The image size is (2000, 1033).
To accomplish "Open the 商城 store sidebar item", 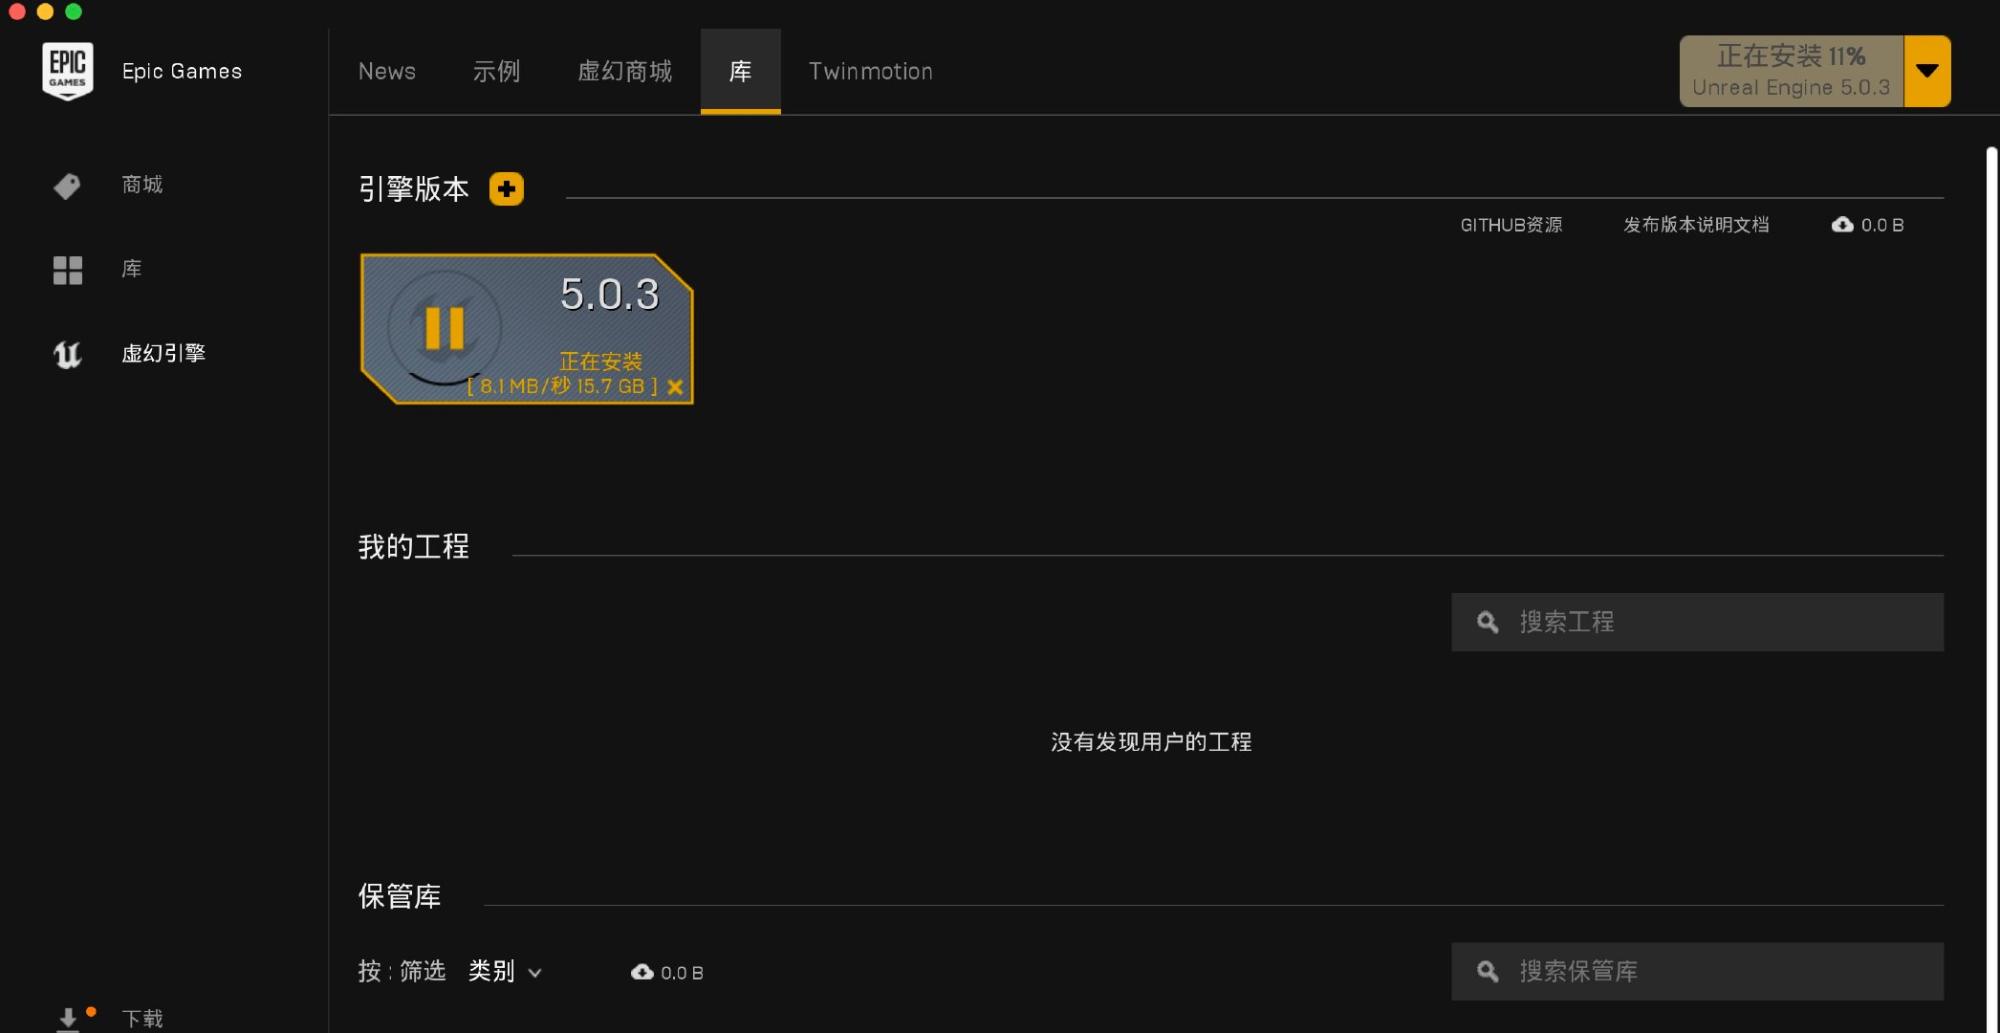I will [141, 185].
